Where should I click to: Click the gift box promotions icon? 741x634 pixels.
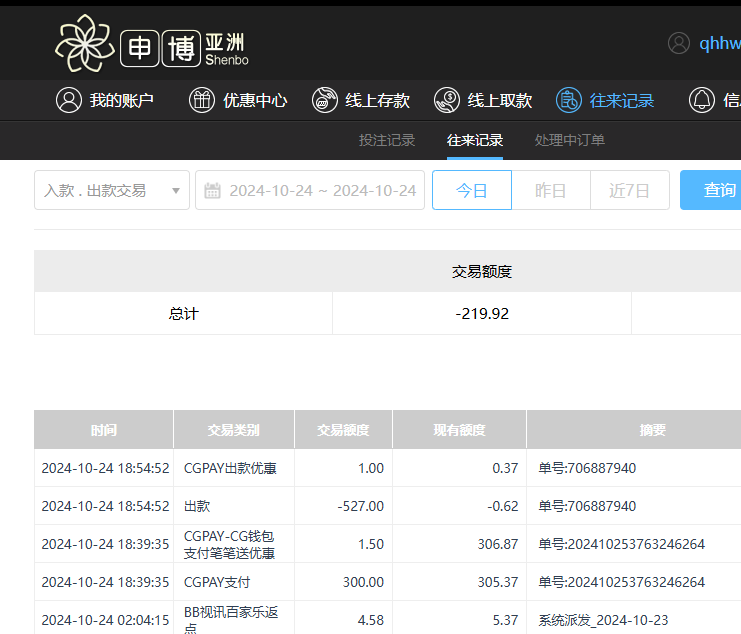click(x=202, y=100)
